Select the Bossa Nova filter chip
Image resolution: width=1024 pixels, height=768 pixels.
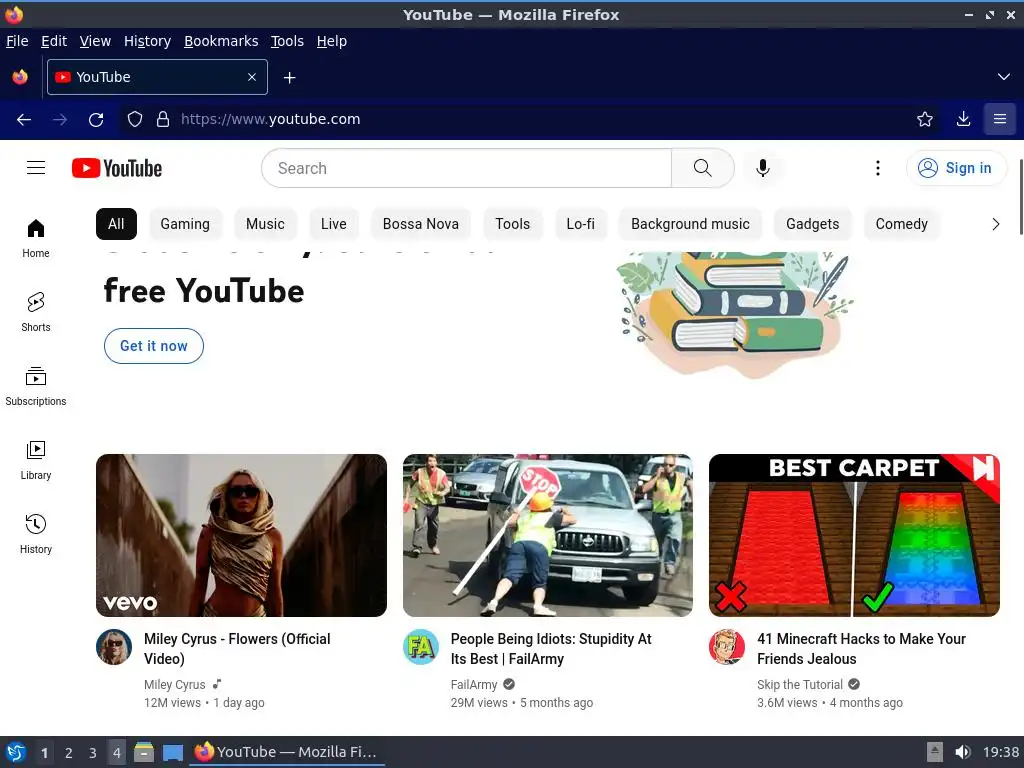[x=421, y=224]
